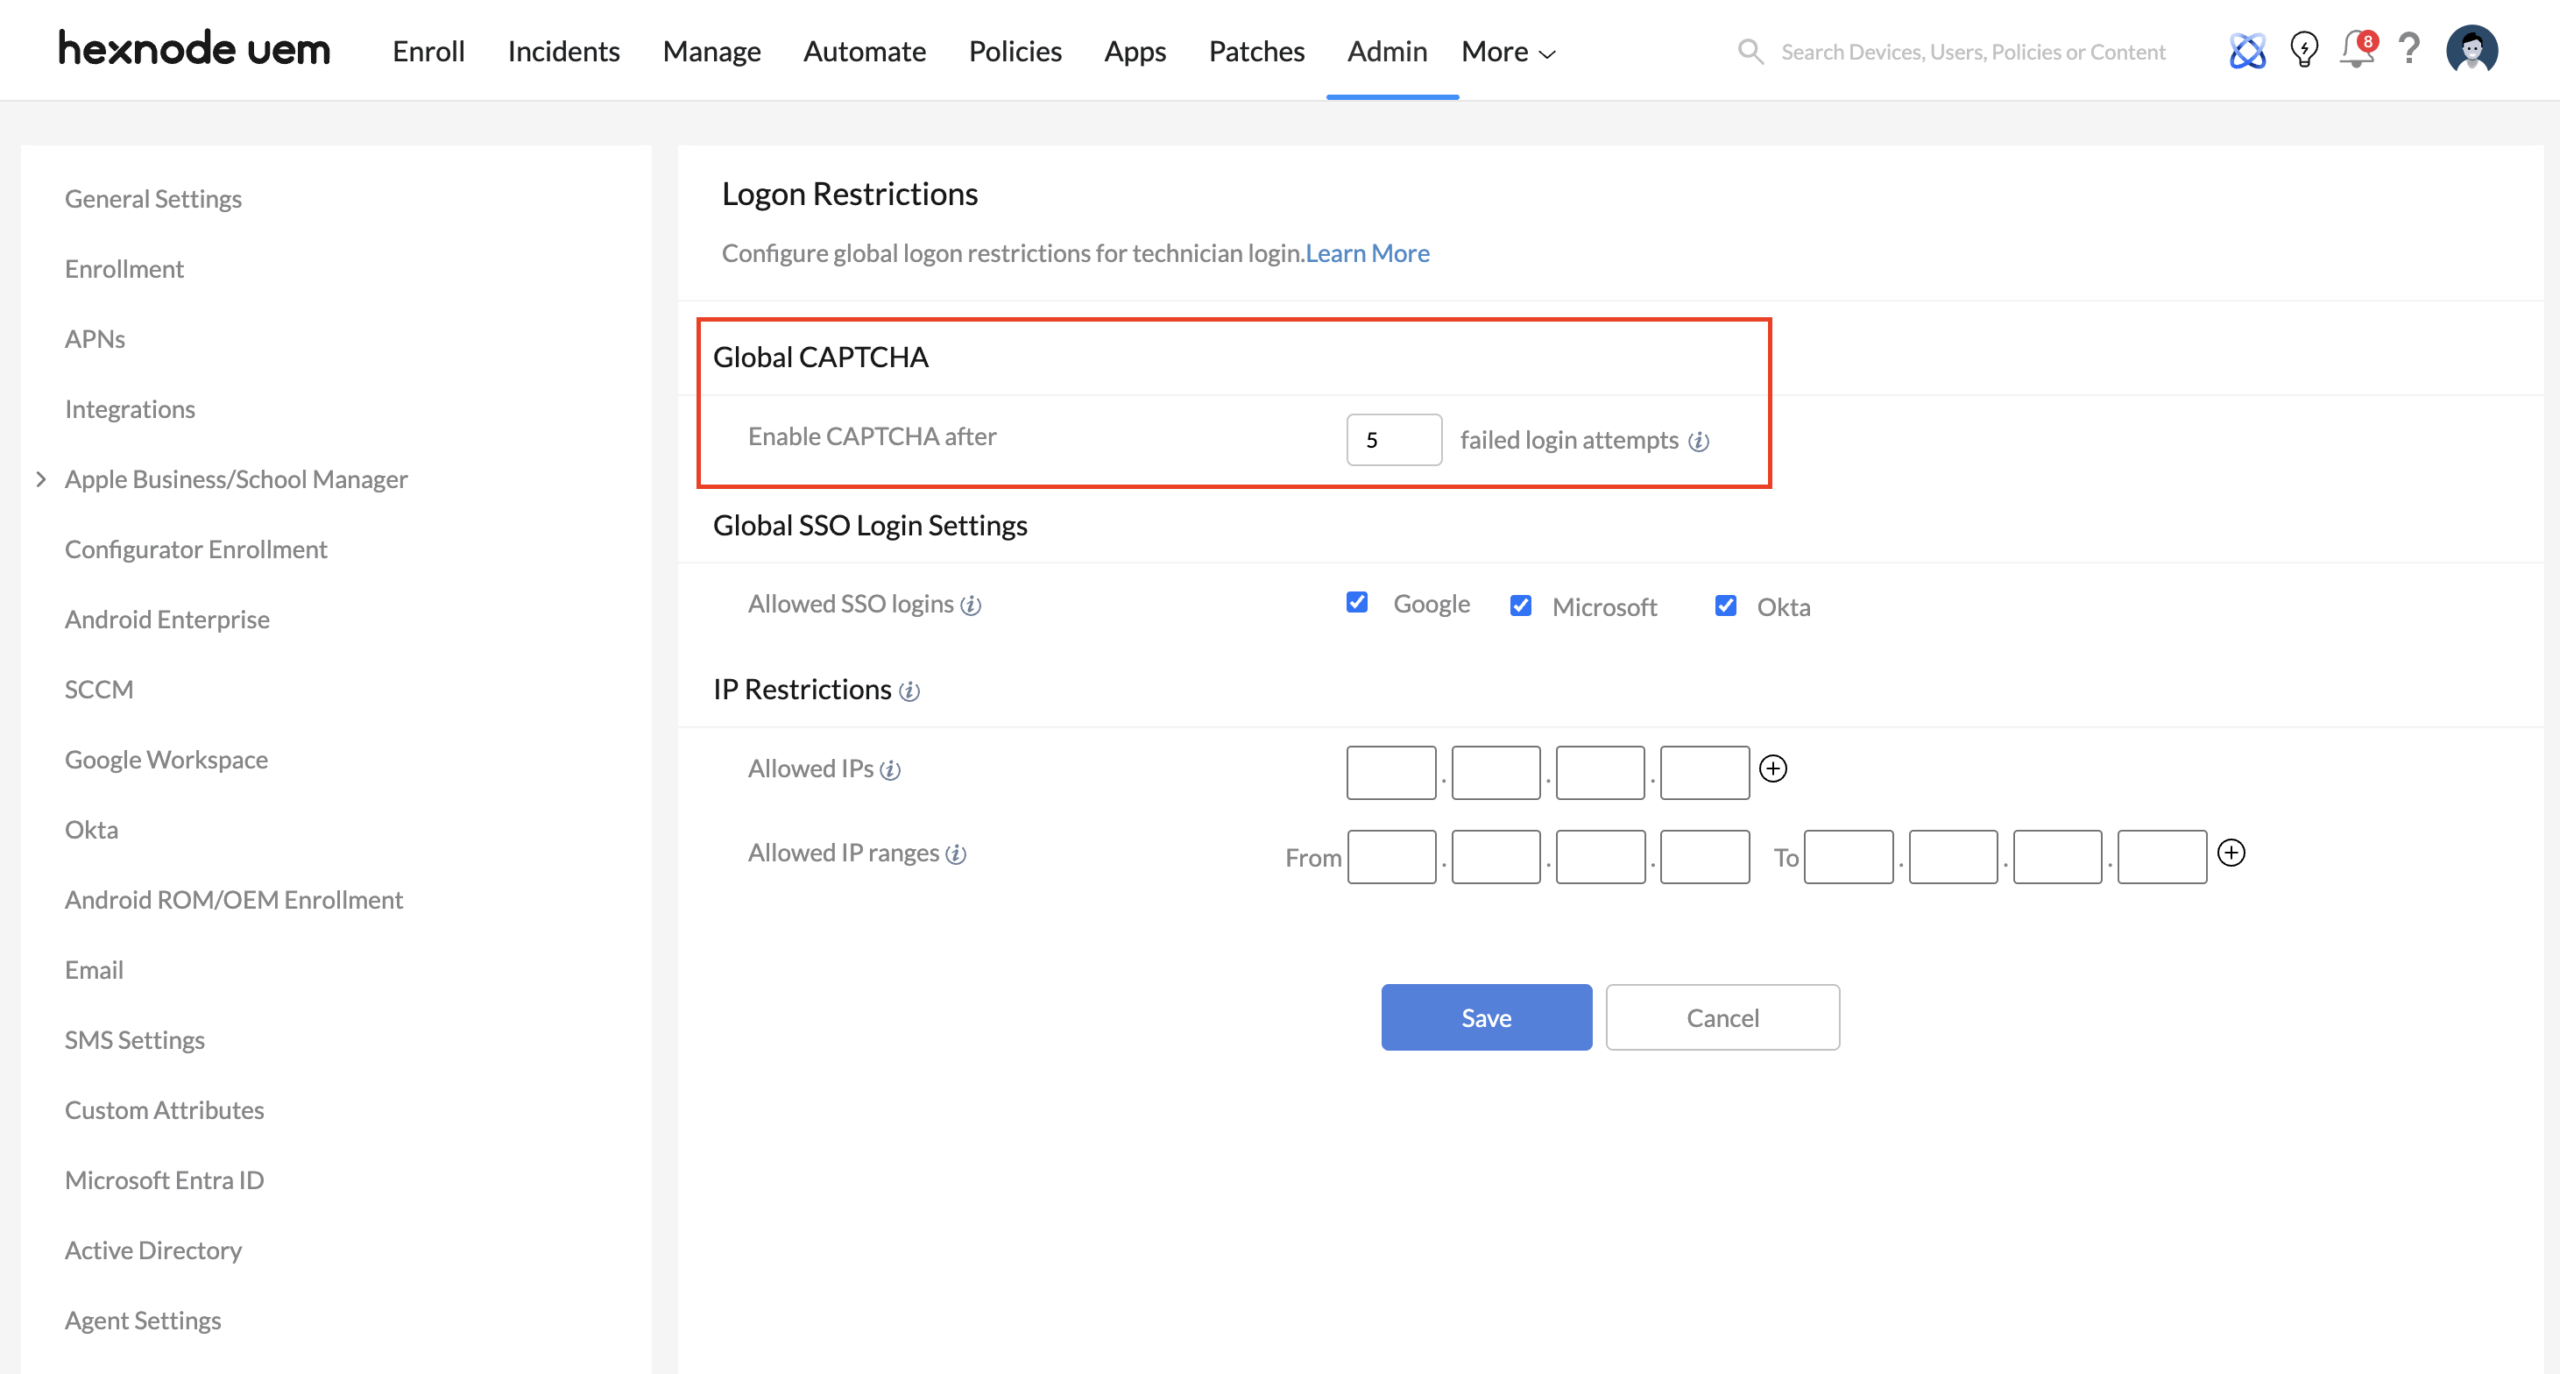Viewport: 2560px width, 1374px height.
Task: Click the Learn More link
Action: 1366,253
